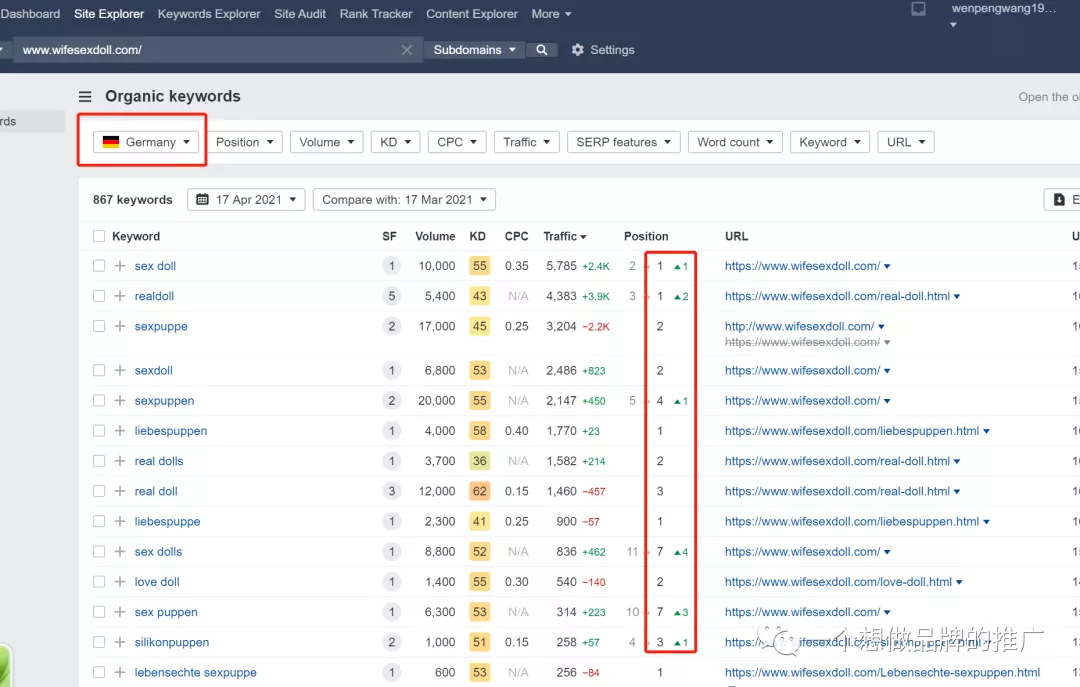
Task: Click the plus icon for real doll
Action: coord(120,492)
